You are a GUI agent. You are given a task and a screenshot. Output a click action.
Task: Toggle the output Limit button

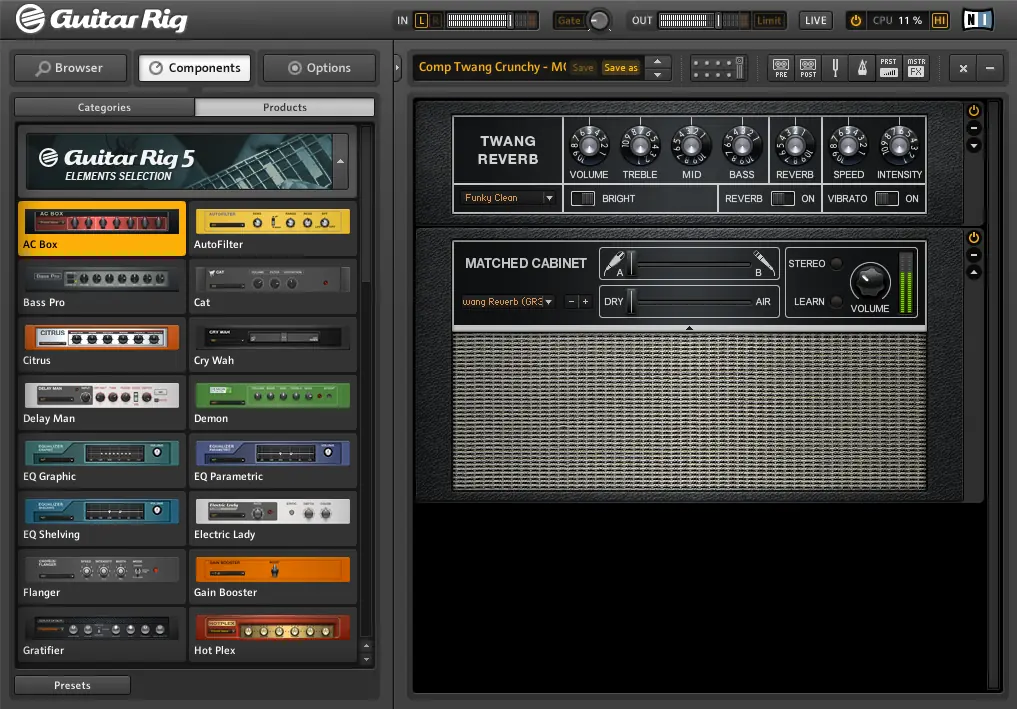(769, 21)
